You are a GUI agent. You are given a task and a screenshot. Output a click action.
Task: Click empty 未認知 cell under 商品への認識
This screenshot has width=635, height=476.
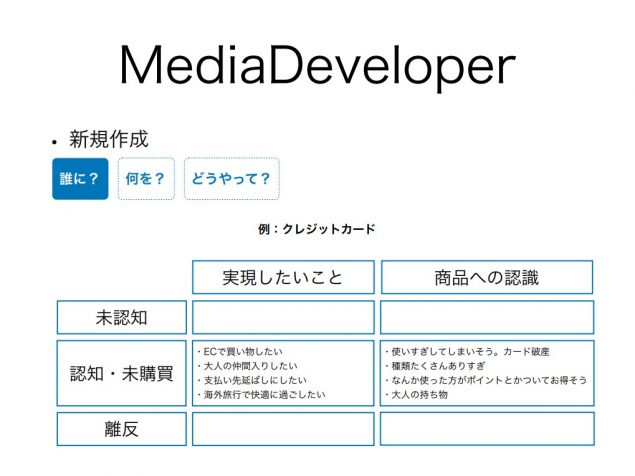point(486,317)
